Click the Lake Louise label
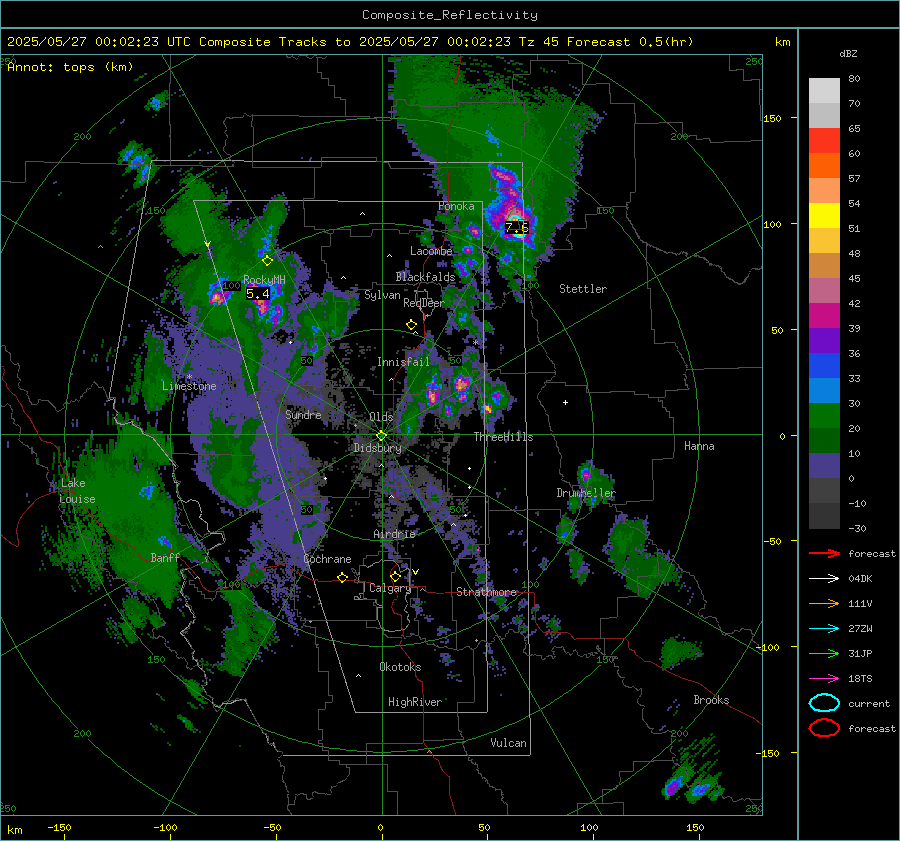 pyautogui.click(x=77, y=491)
